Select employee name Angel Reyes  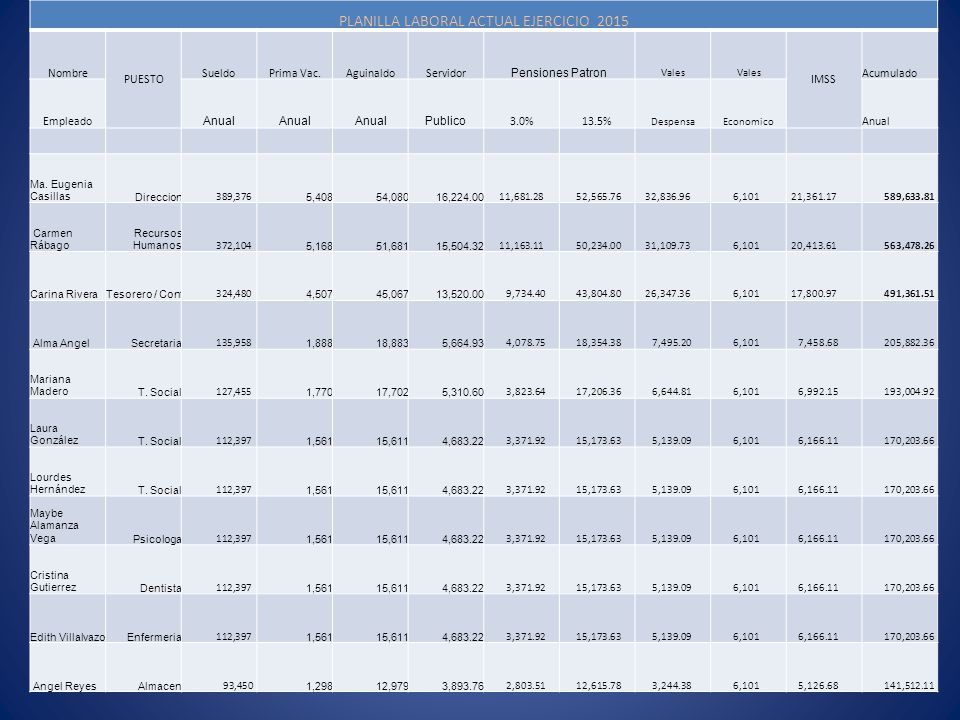(x=64, y=686)
